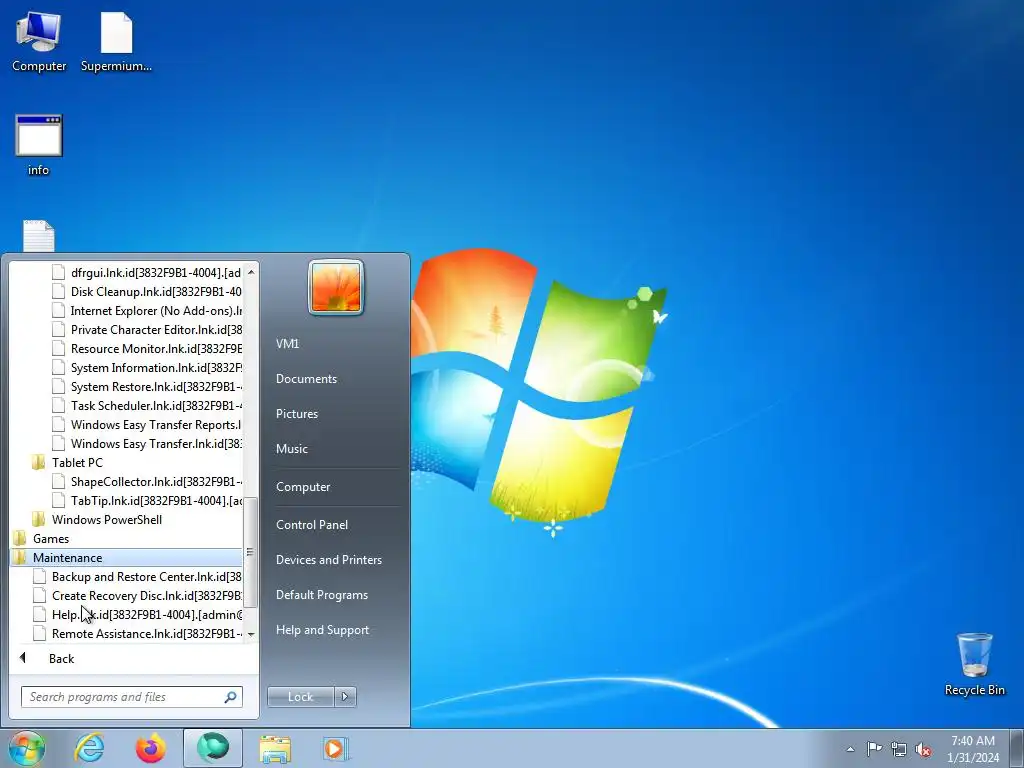Show hidden tray icons arrow
The image size is (1024, 768).
click(x=850, y=749)
